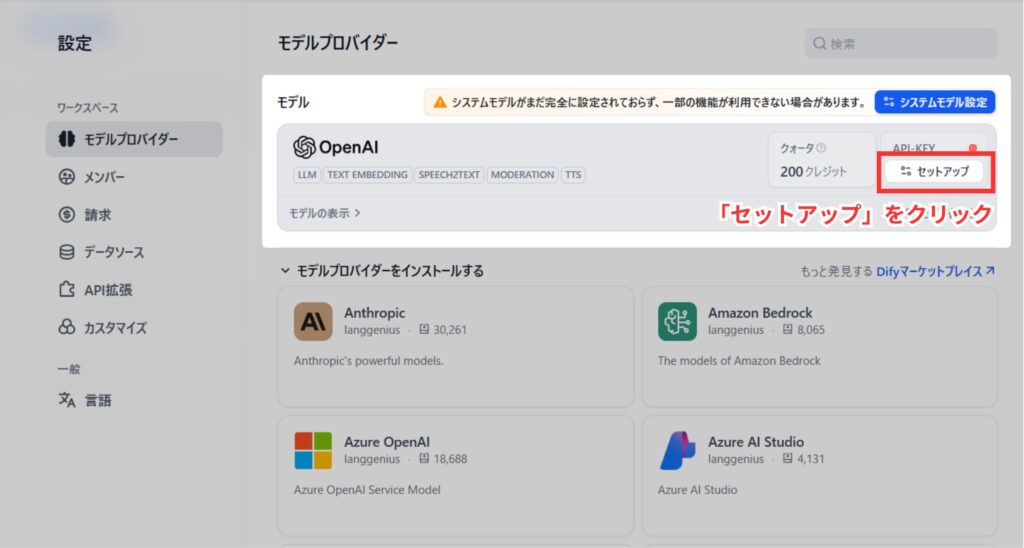Open the 請求 billing section
This screenshot has height=548, width=1024.
(x=85, y=214)
